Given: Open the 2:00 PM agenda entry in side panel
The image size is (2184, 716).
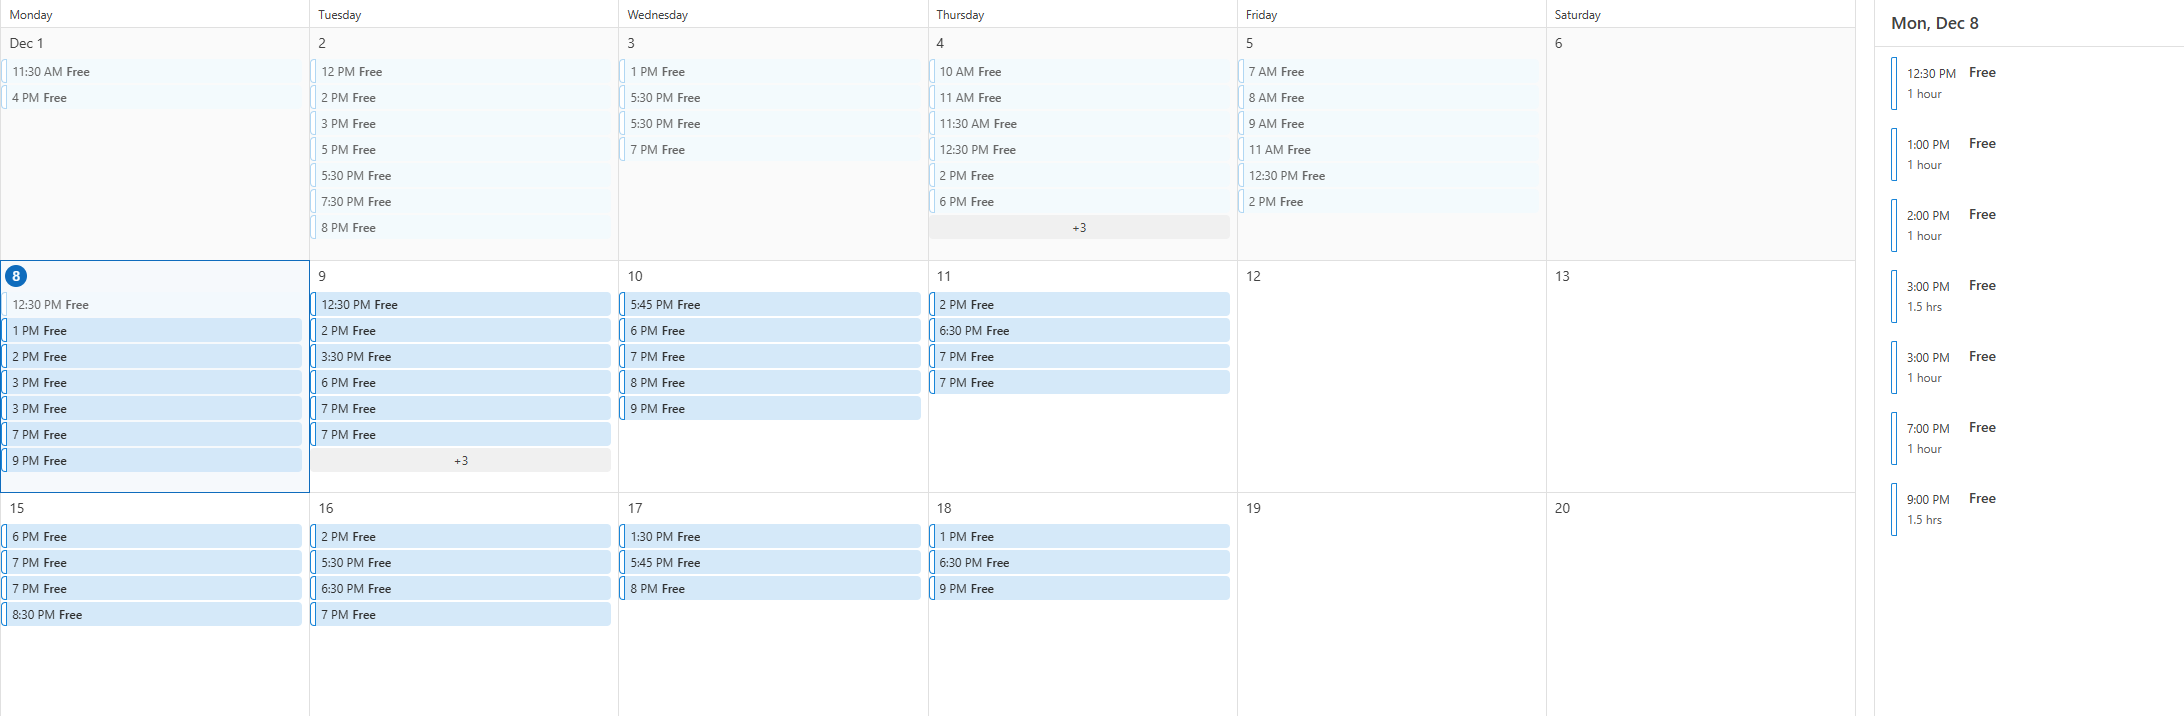Looking at the screenshot, I should click(x=2030, y=225).
